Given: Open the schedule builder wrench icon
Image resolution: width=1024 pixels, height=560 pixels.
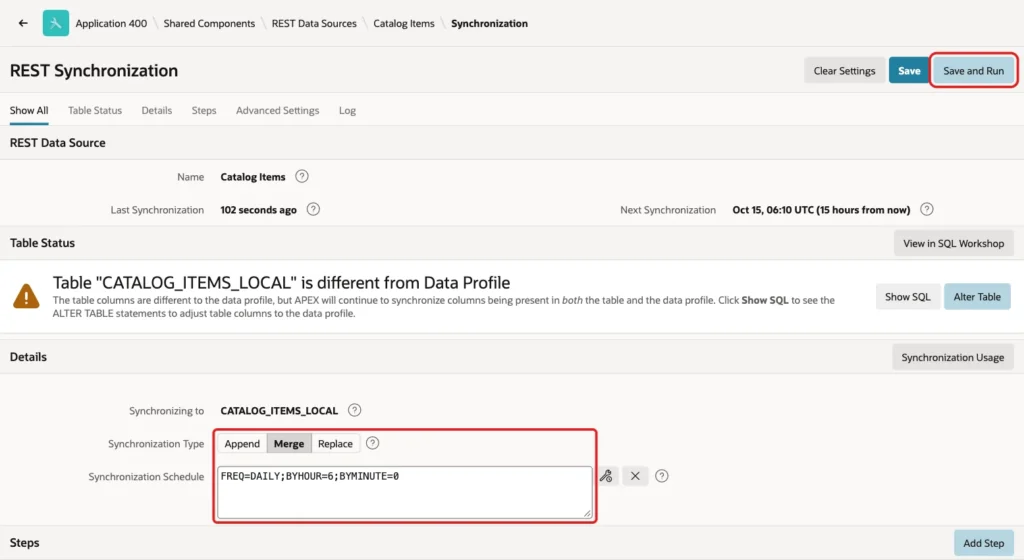Looking at the screenshot, I should [607, 476].
